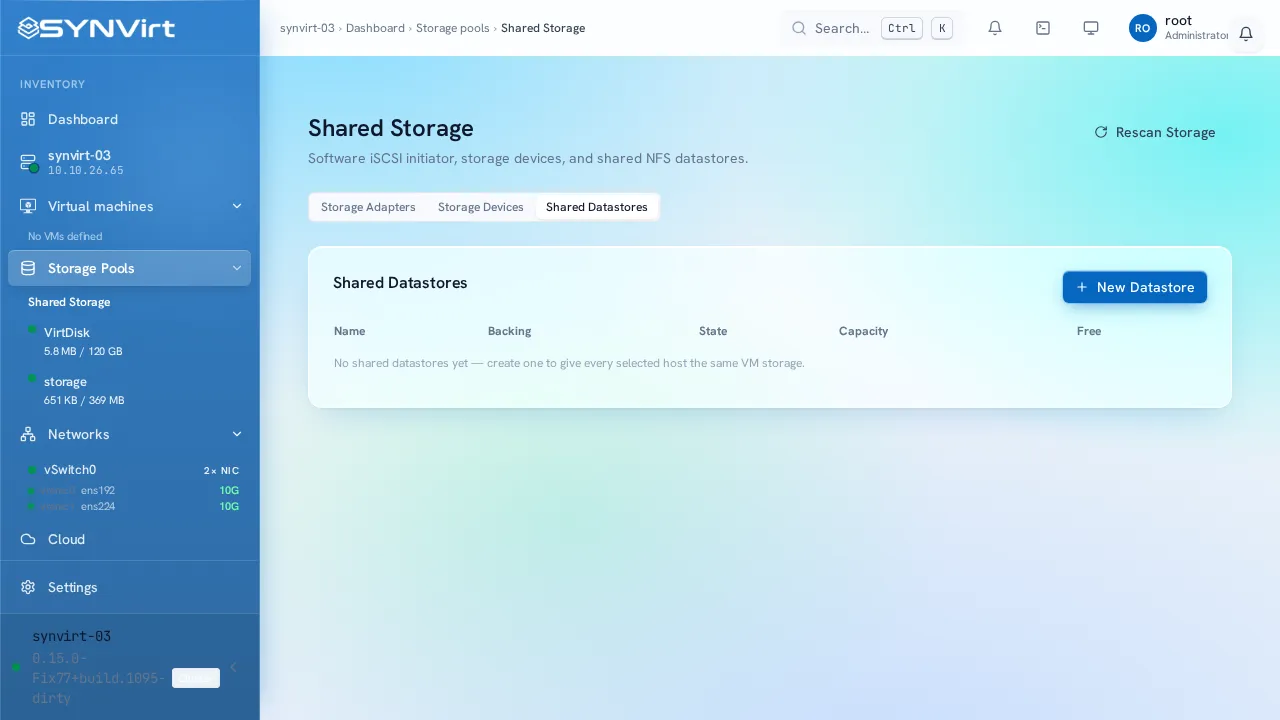
Task: Click the synvirt-03 version footer name
Action: point(71,637)
